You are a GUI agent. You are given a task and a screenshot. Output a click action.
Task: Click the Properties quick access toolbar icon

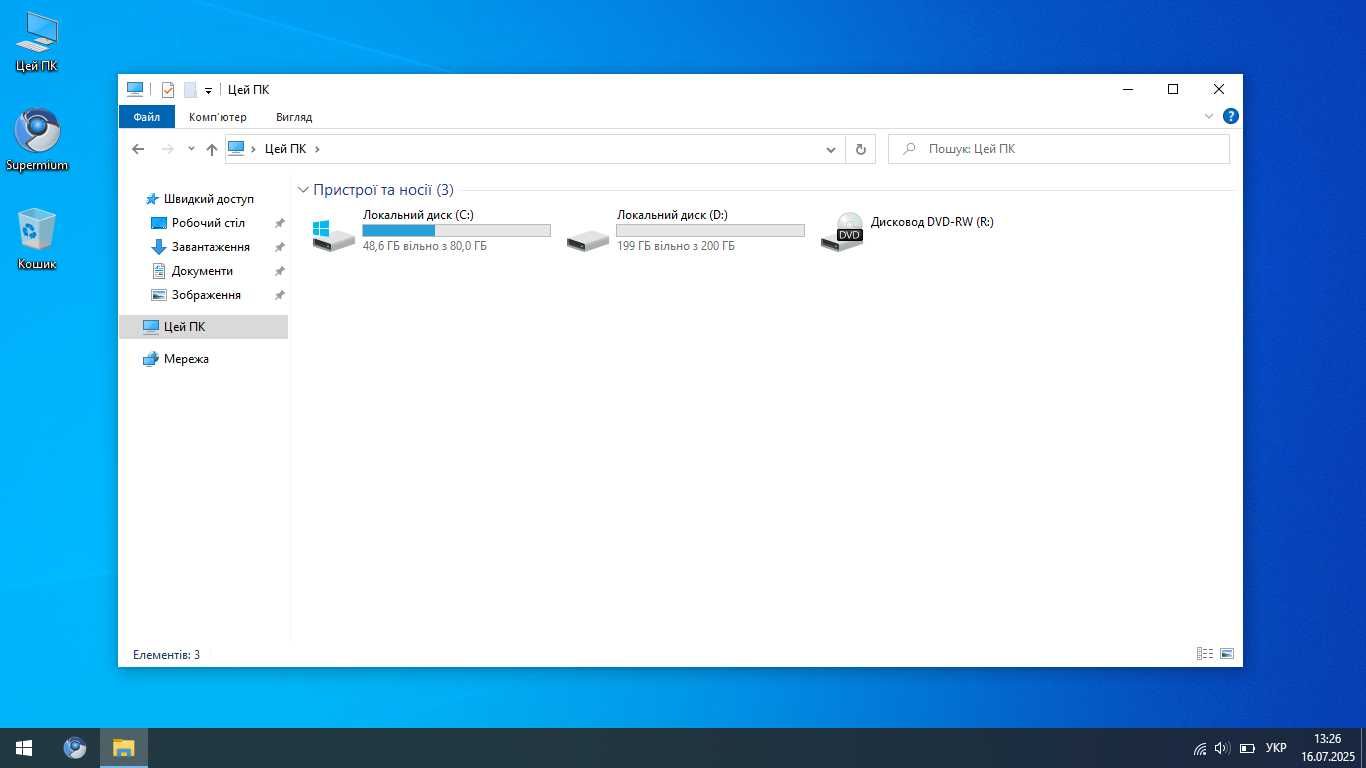click(x=168, y=90)
